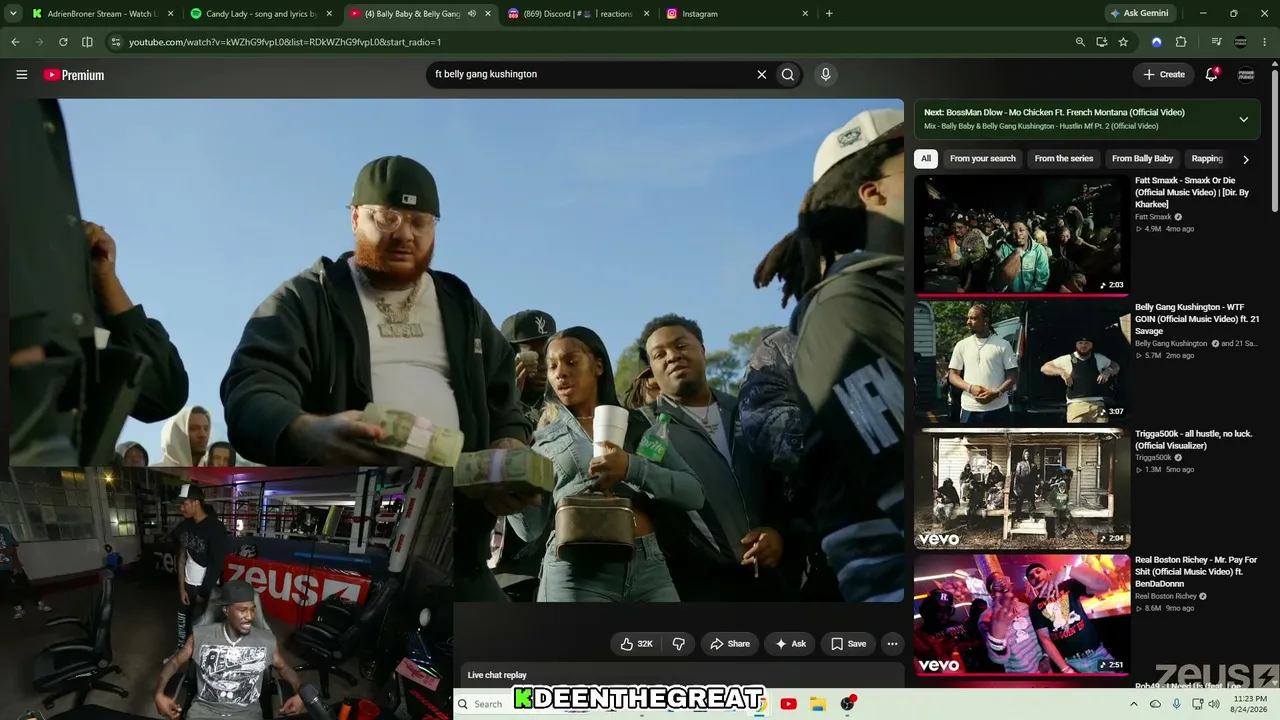Open Ask Gemini in the browser
This screenshot has height=720, width=1280.
[1139, 14]
